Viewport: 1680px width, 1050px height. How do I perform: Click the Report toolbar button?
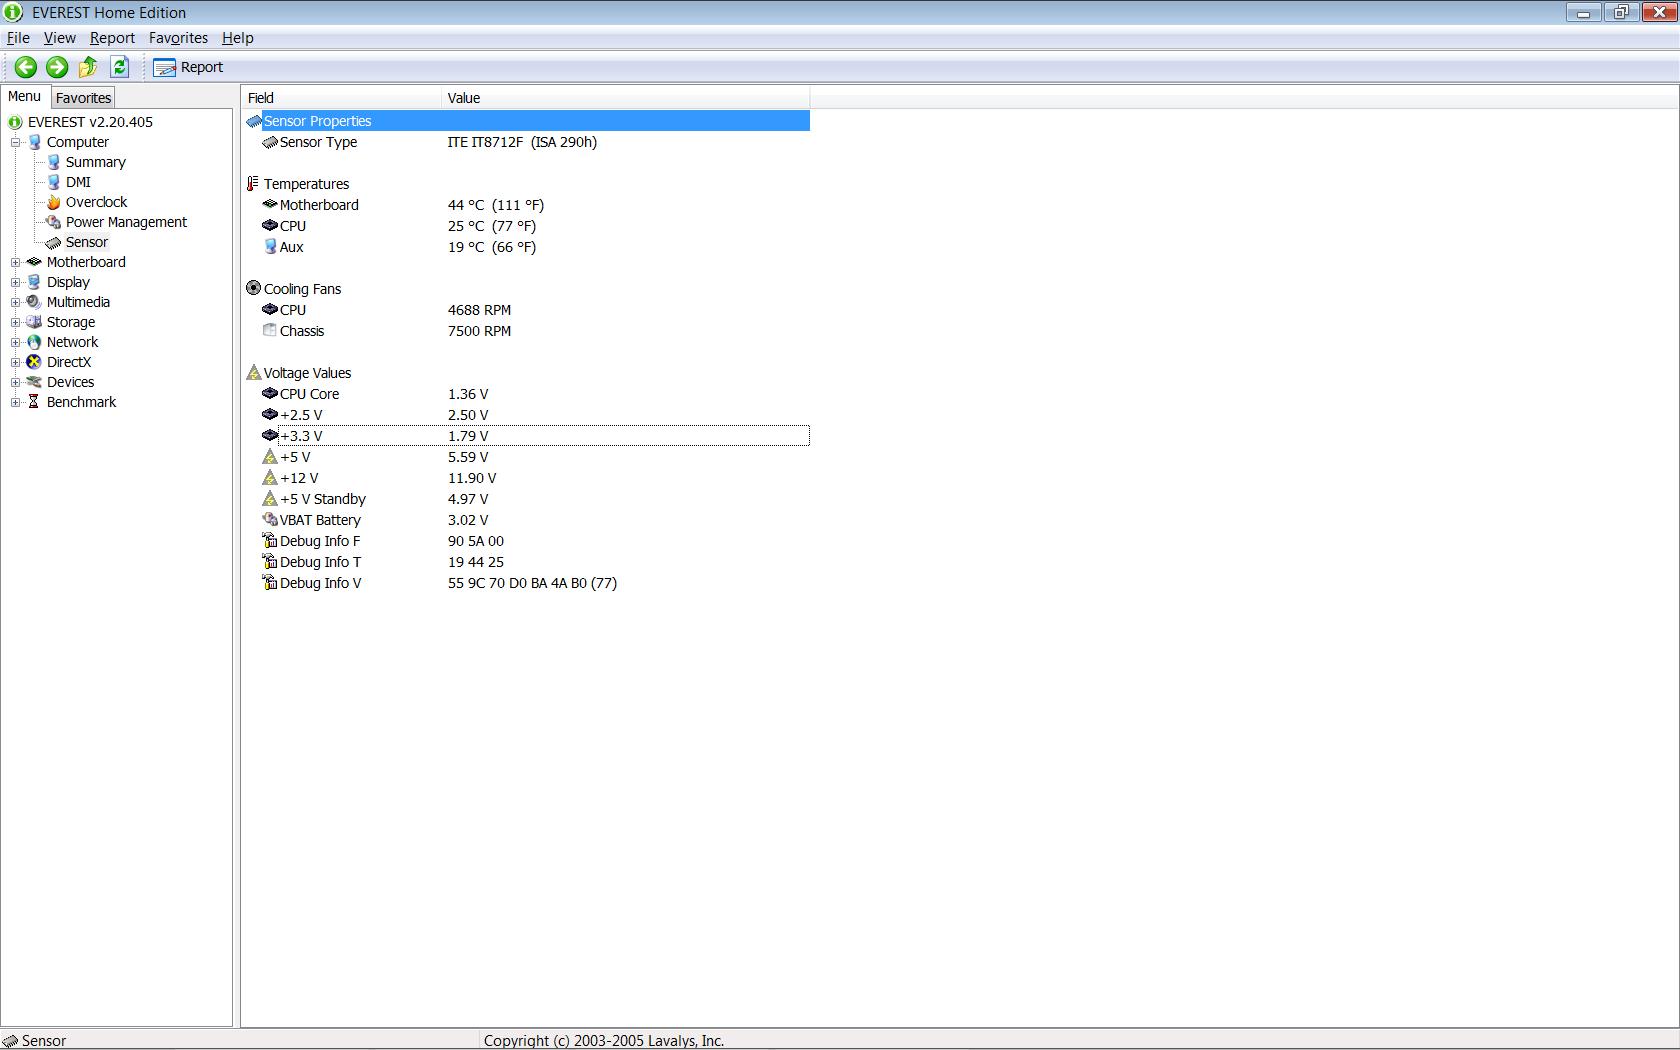click(x=188, y=67)
